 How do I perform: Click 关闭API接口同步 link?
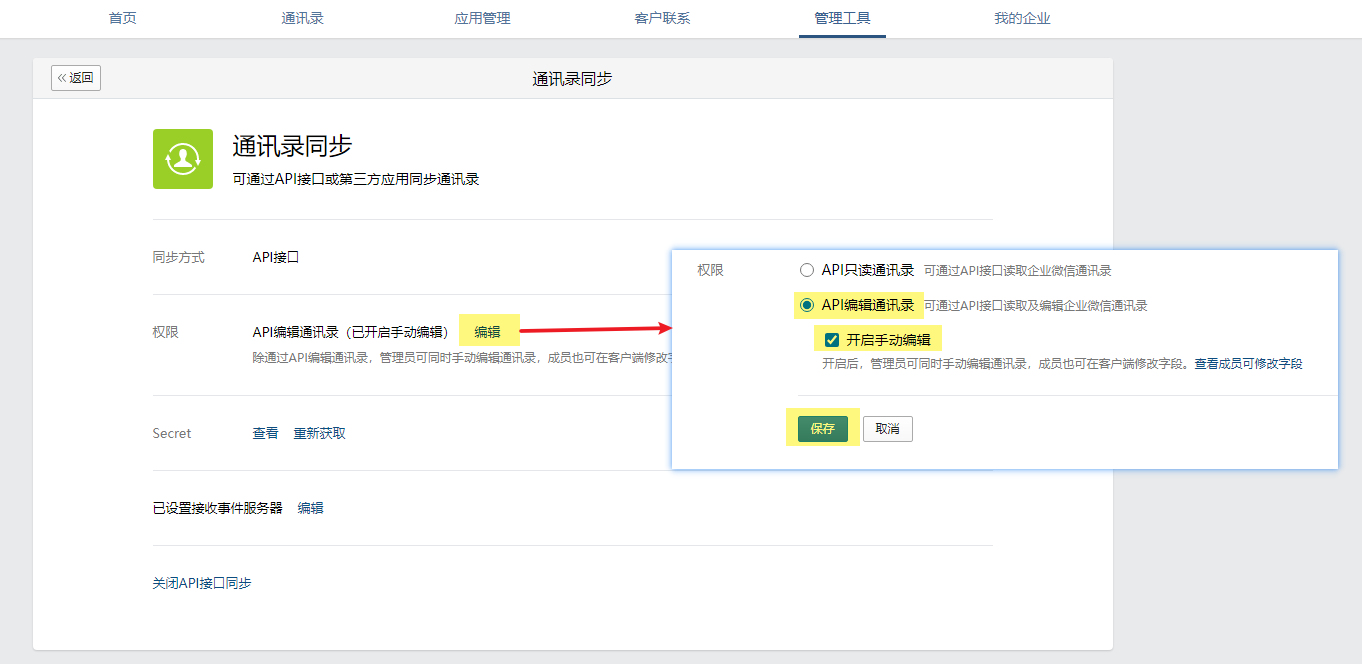click(x=202, y=583)
